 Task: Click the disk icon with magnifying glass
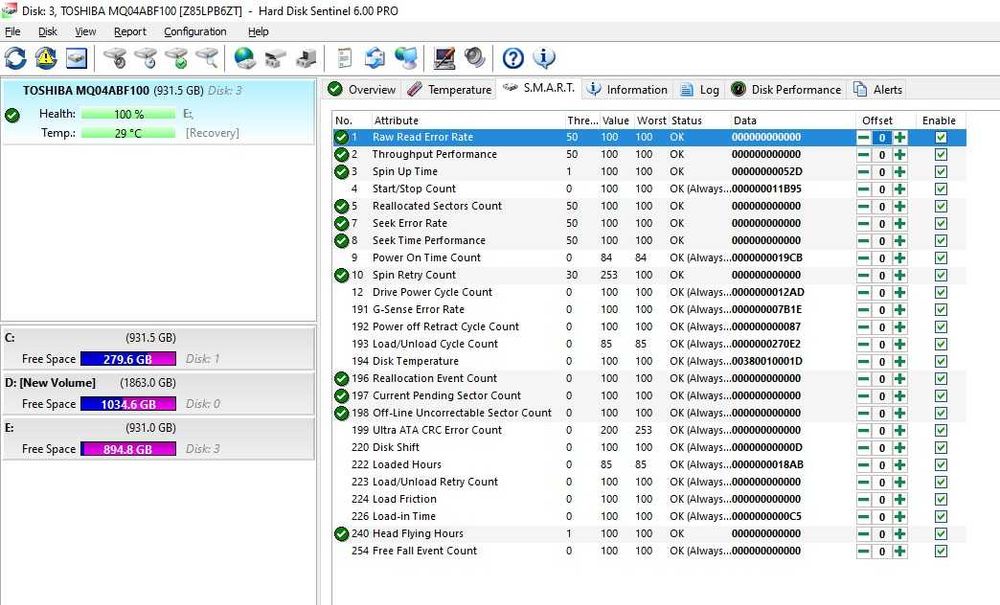[x=207, y=58]
